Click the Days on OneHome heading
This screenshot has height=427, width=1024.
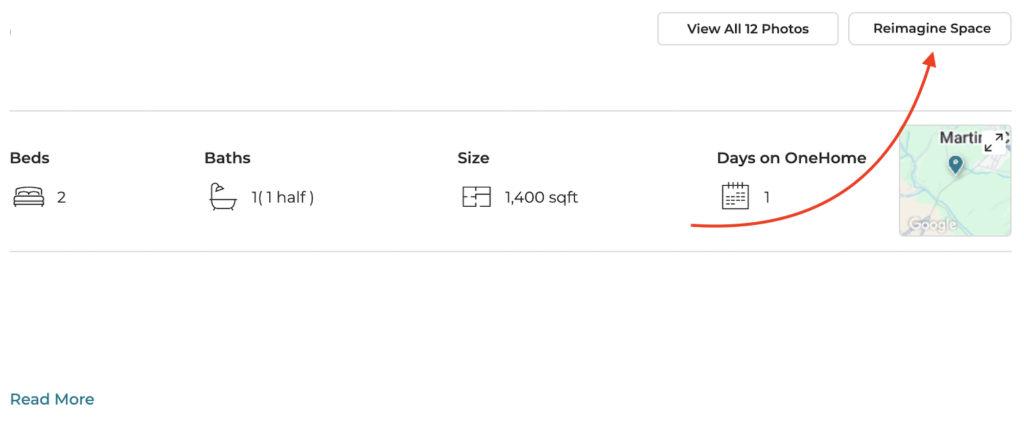coord(792,158)
